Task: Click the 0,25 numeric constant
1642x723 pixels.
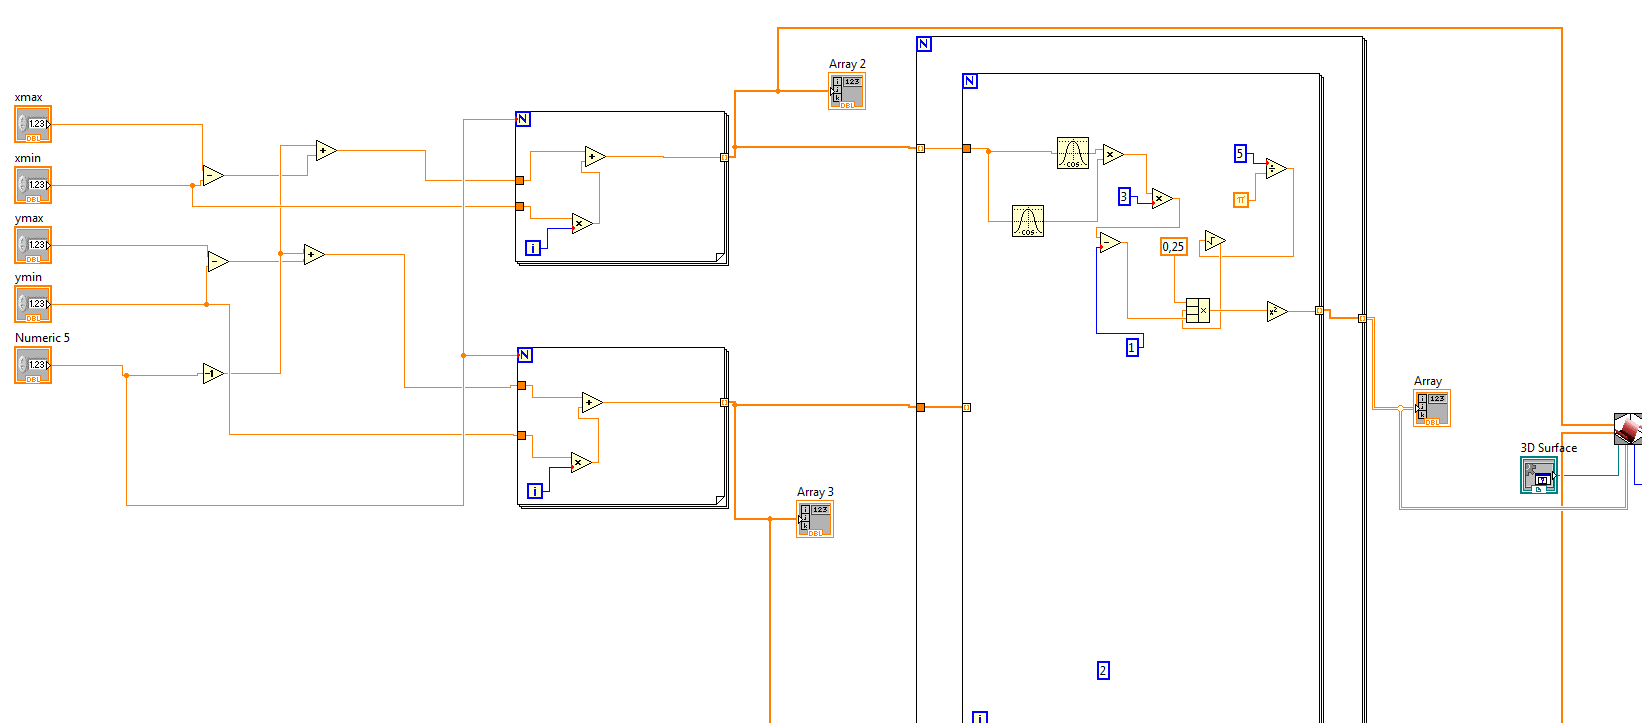Action: coord(1173,246)
